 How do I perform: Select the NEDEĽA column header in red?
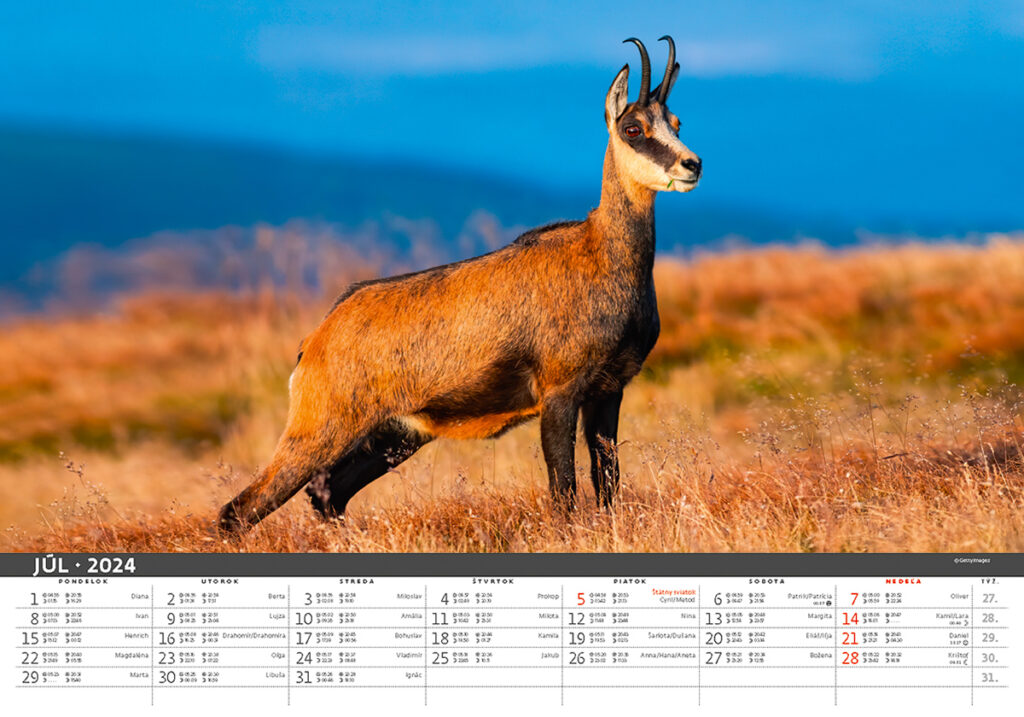click(x=903, y=581)
